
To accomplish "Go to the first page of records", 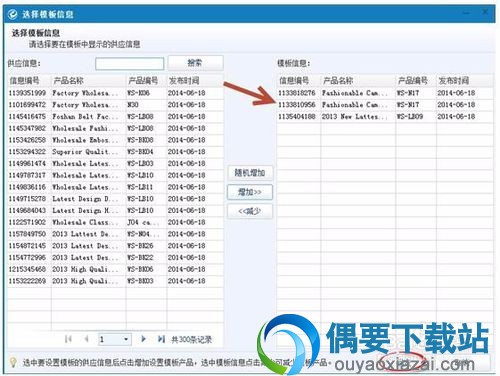I will pos(68,339).
